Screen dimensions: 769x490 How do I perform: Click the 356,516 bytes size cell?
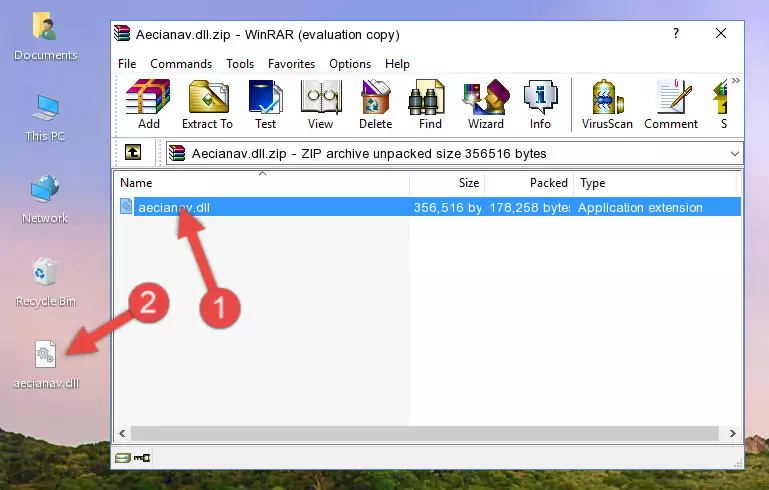tap(447, 207)
